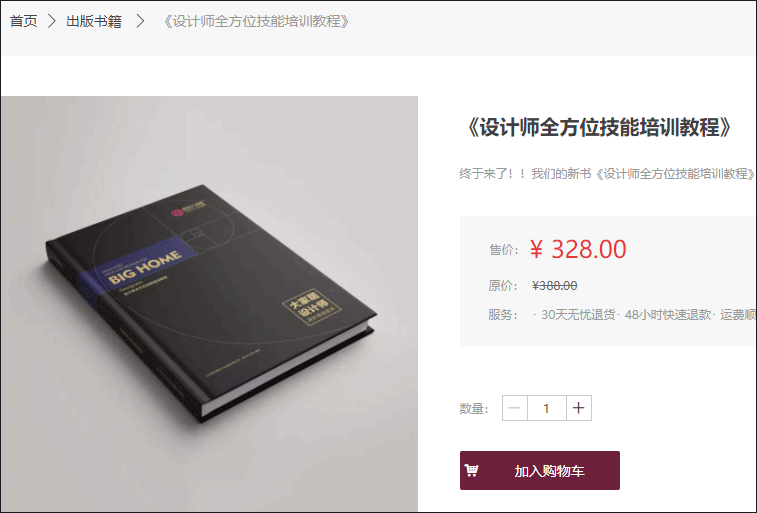Click the book product image
Screen dimensions: 757x513
[x=210, y=304]
